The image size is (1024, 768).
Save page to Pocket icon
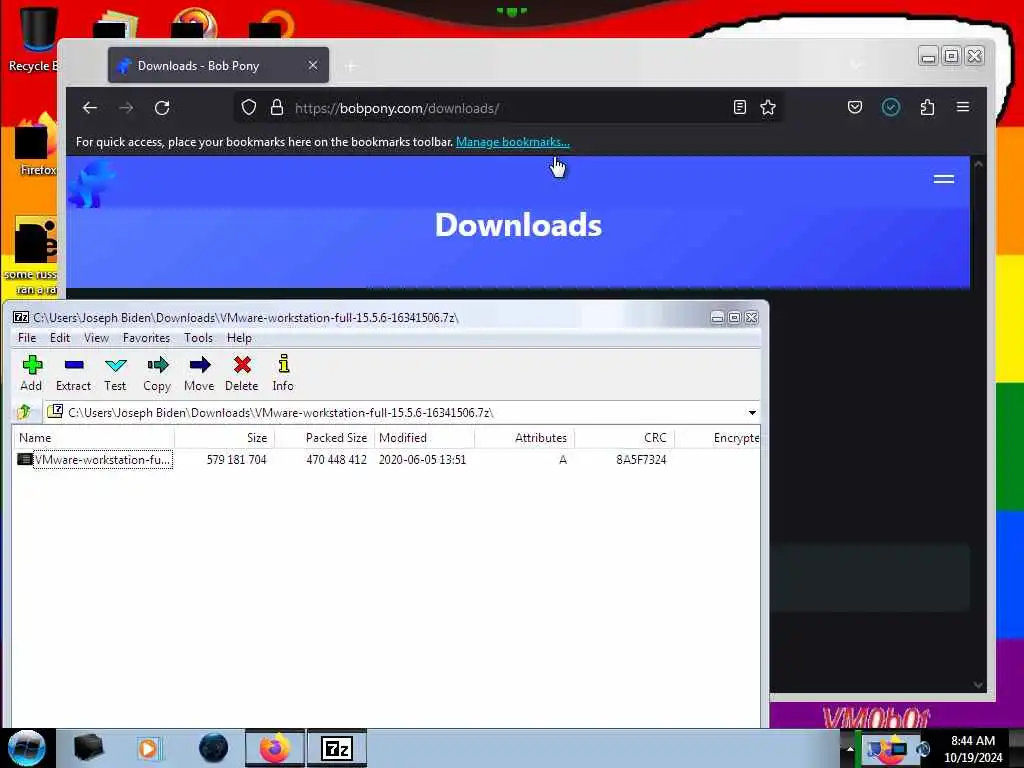pos(855,107)
